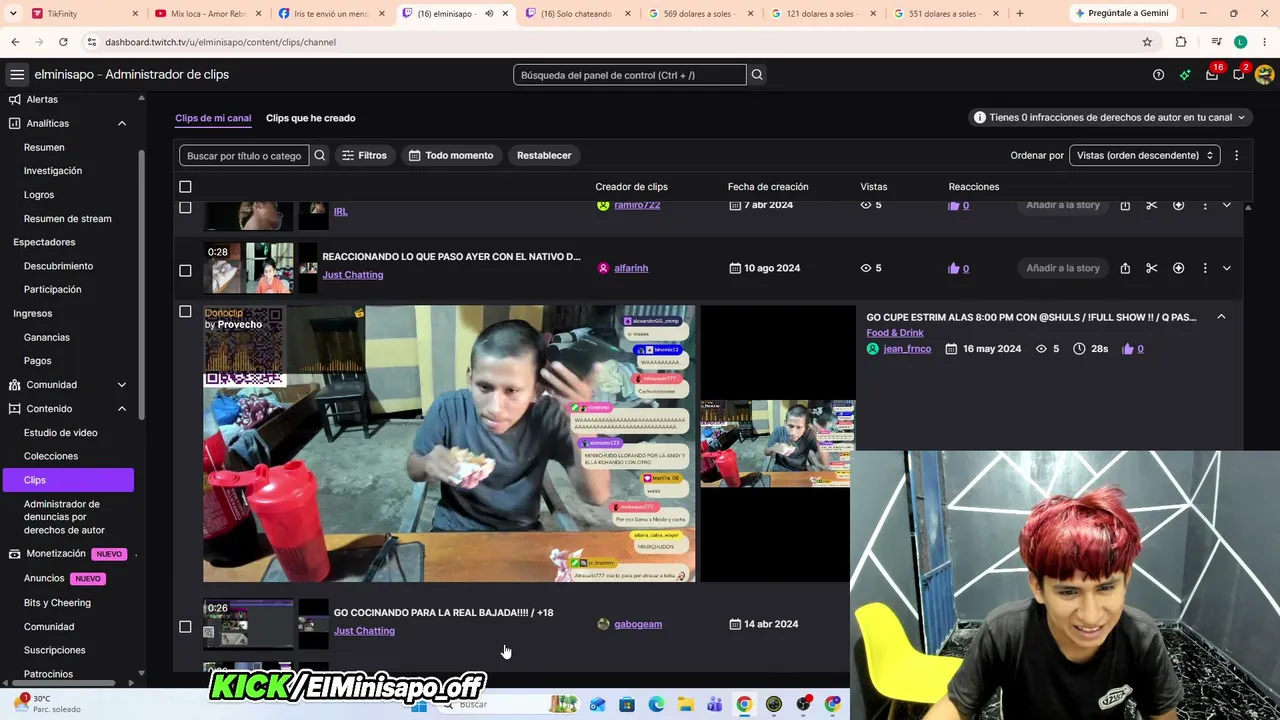Click the clip title search field

[x=245, y=155]
